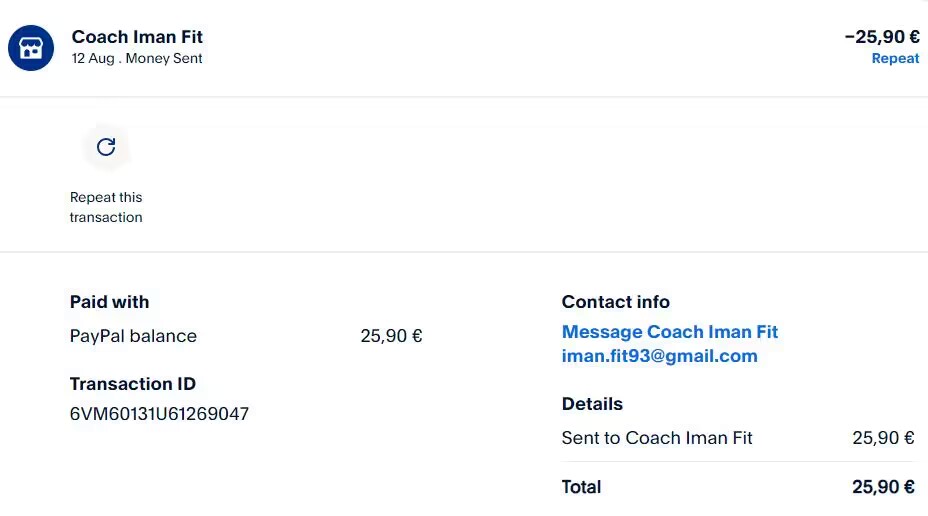This screenshot has height=516, width=928.
Task: Click the "12 Aug . Money Sent" subtitle
Action: click(x=137, y=59)
